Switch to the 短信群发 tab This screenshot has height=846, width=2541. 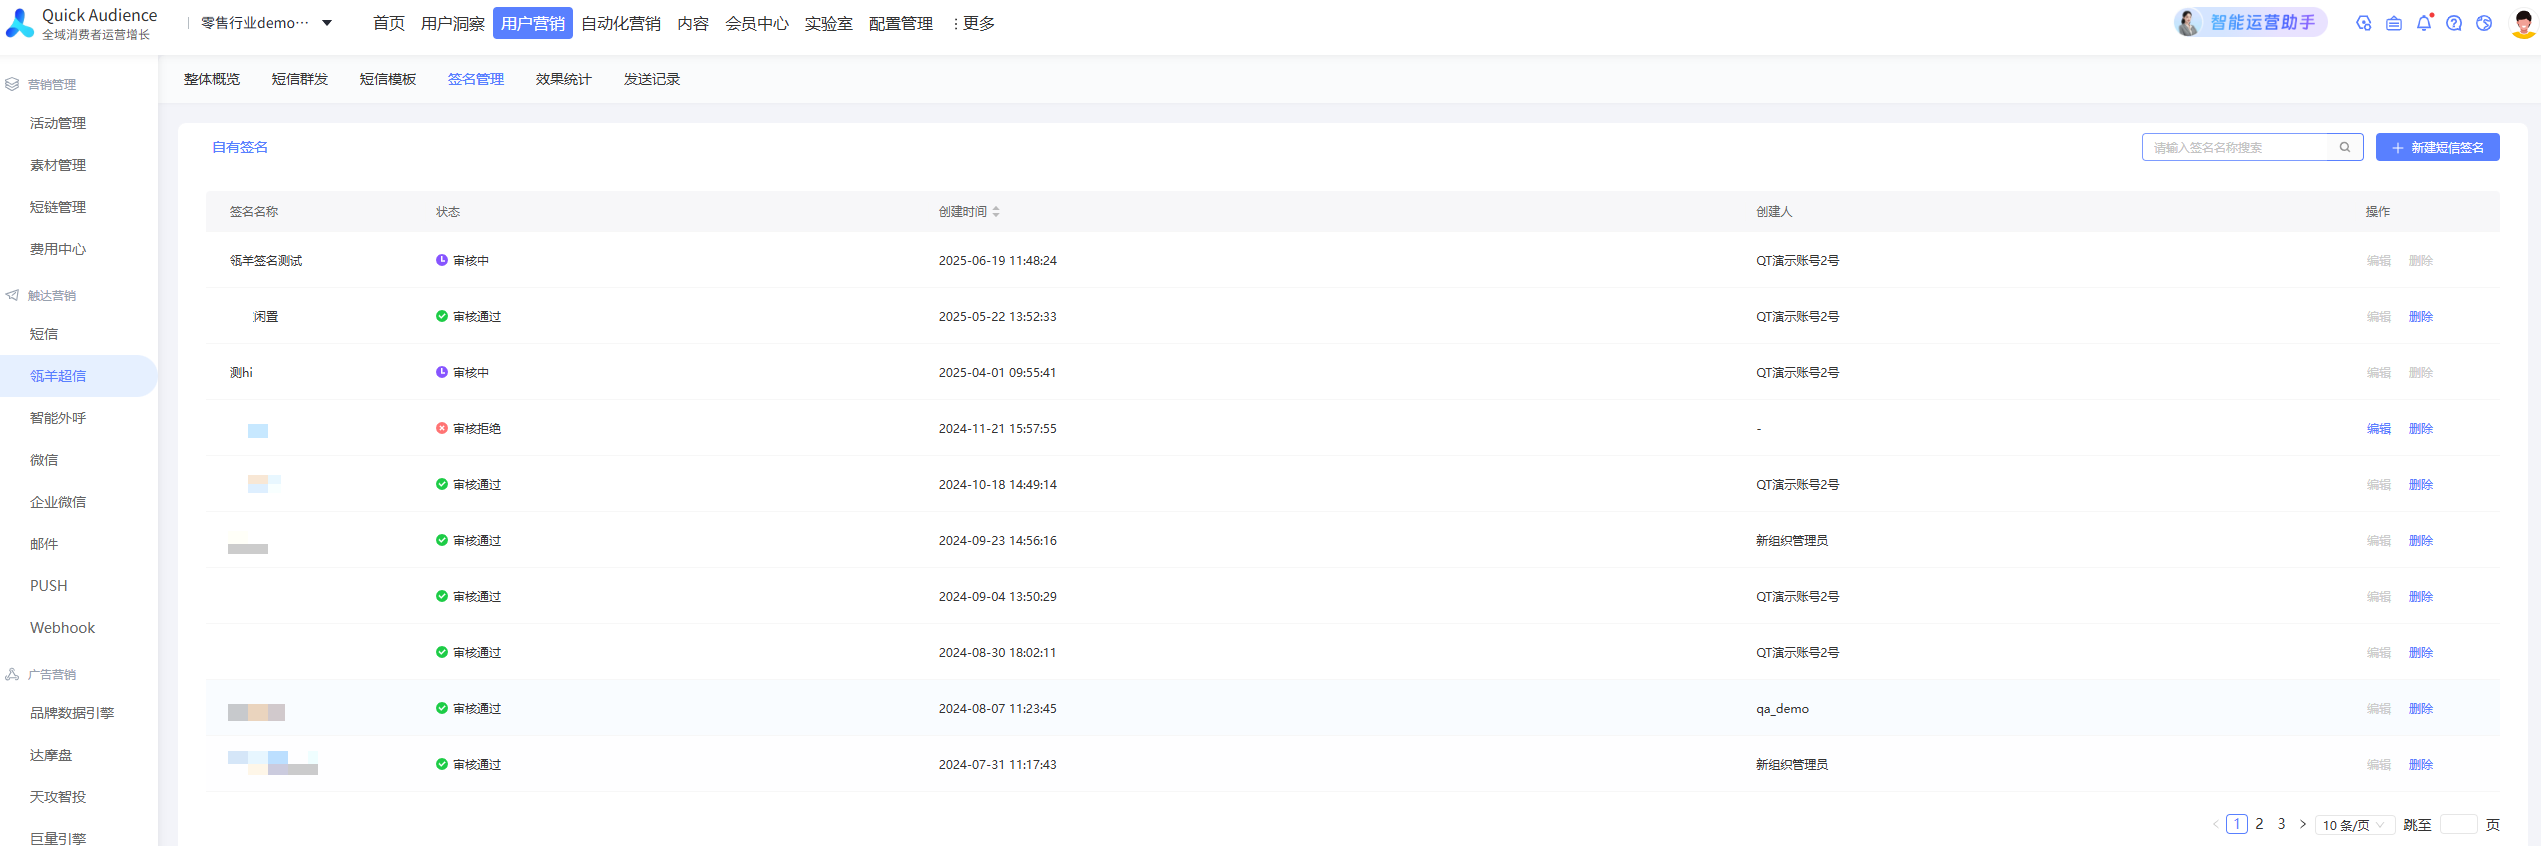click(300, 79)
